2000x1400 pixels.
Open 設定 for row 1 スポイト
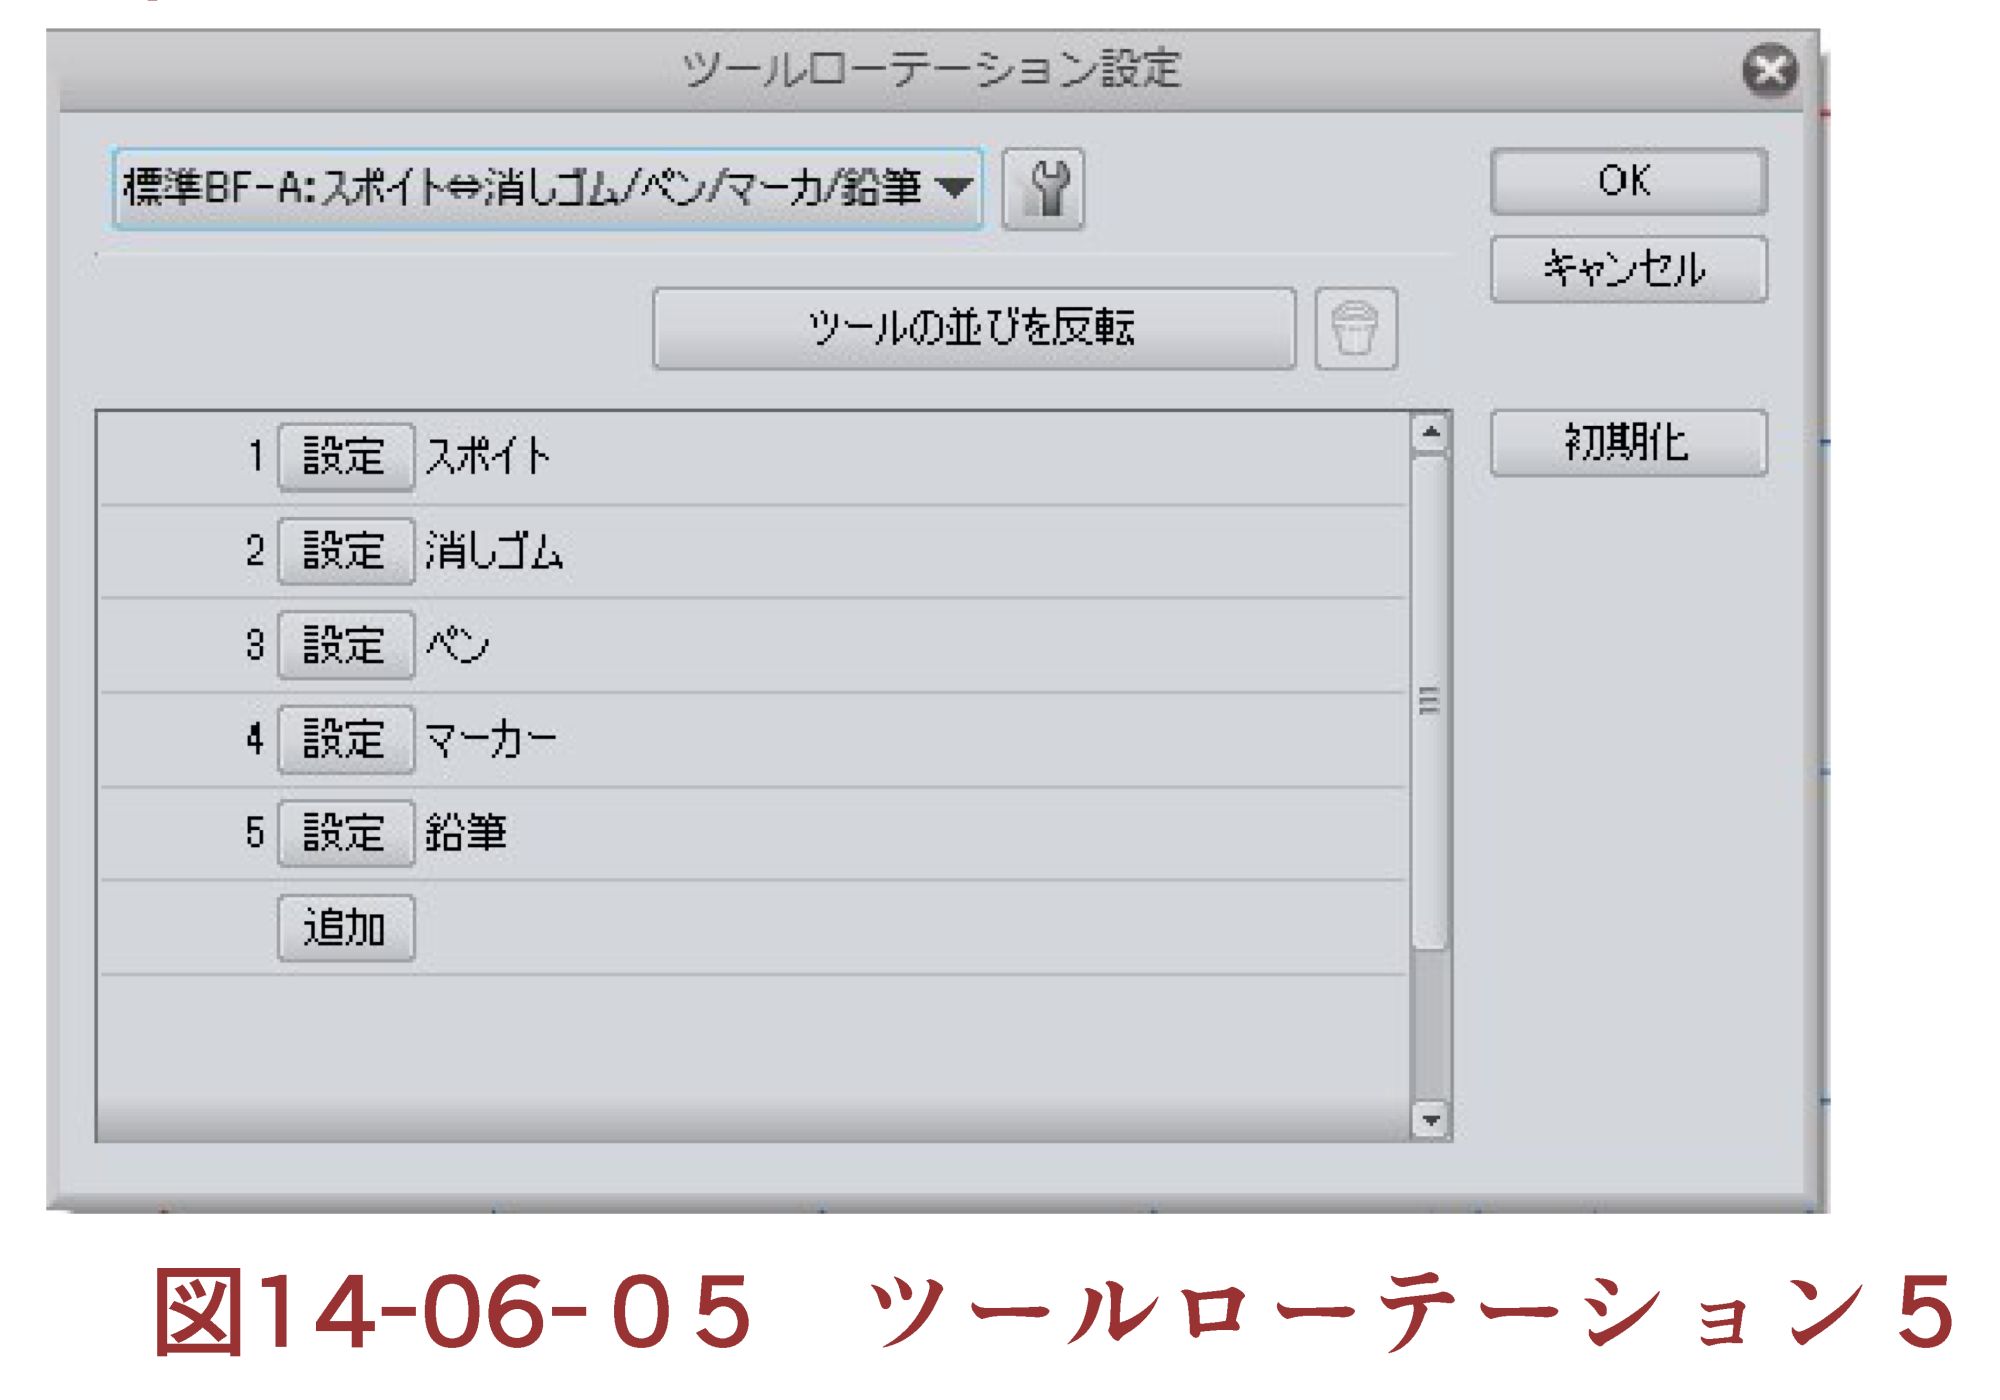tap(345, 457)
